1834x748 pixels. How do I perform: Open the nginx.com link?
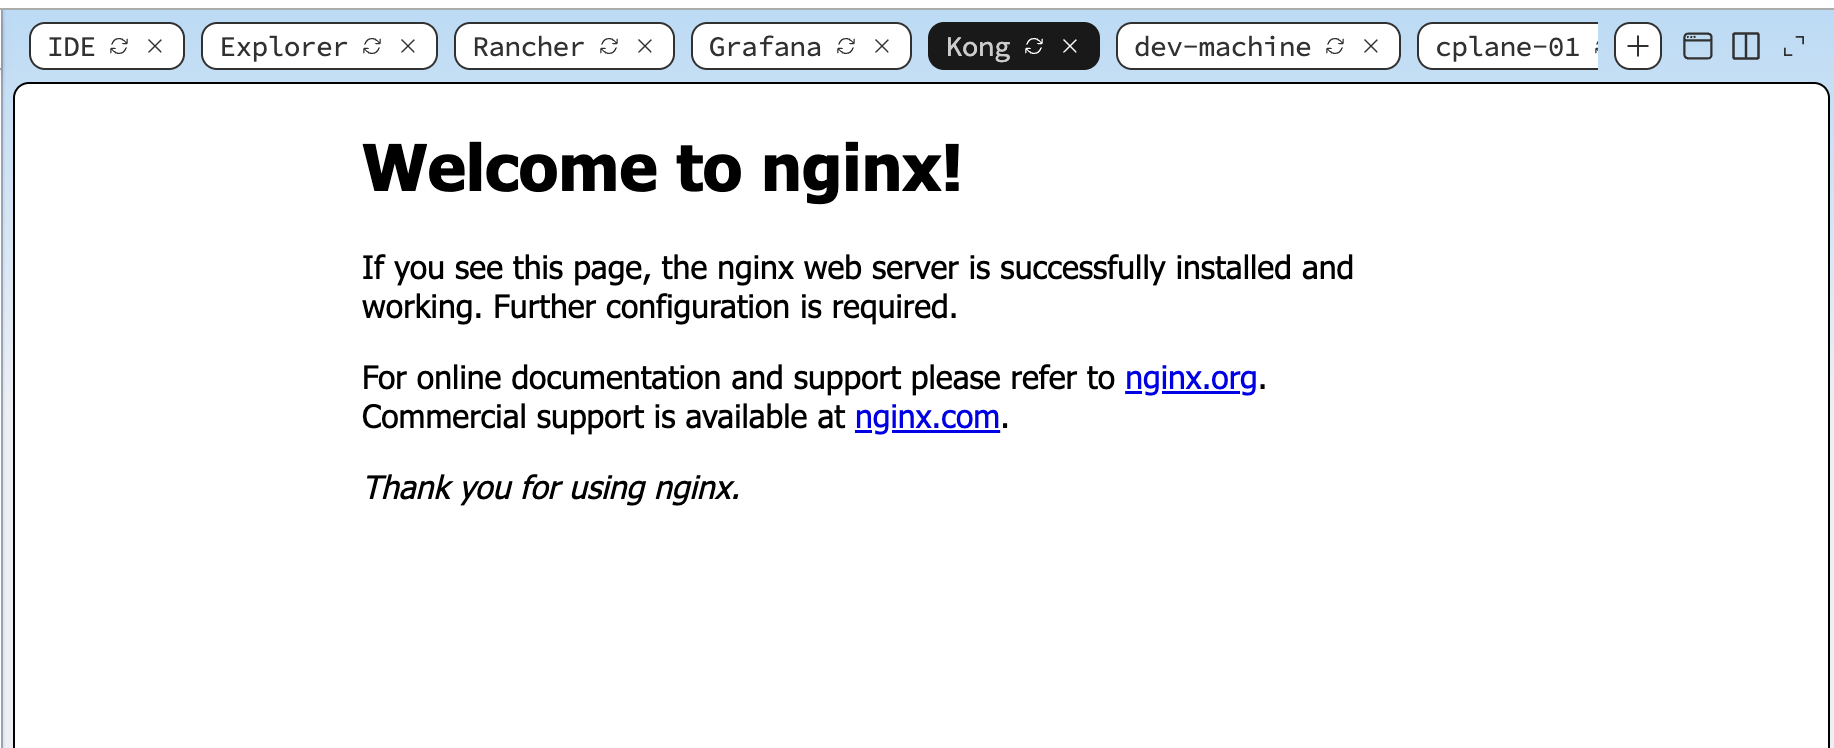pos(927,417)
